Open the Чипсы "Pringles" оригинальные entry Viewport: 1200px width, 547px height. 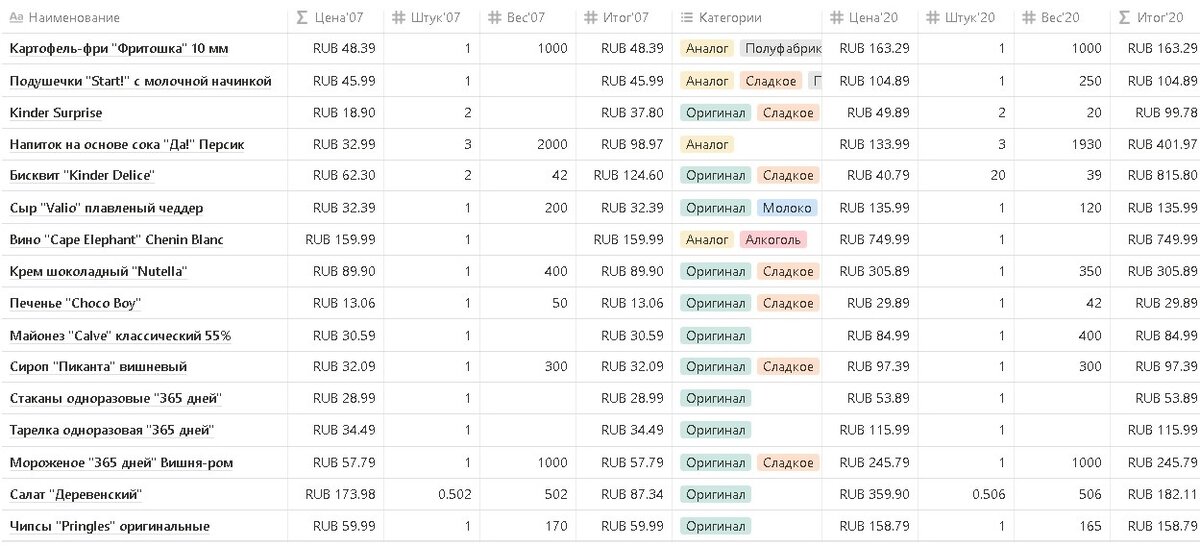[109, 527]
